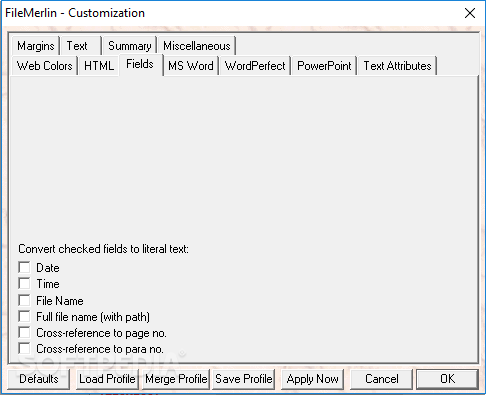Switch to the Margins tab
This screenshot has height=395, width=486.
36,46
